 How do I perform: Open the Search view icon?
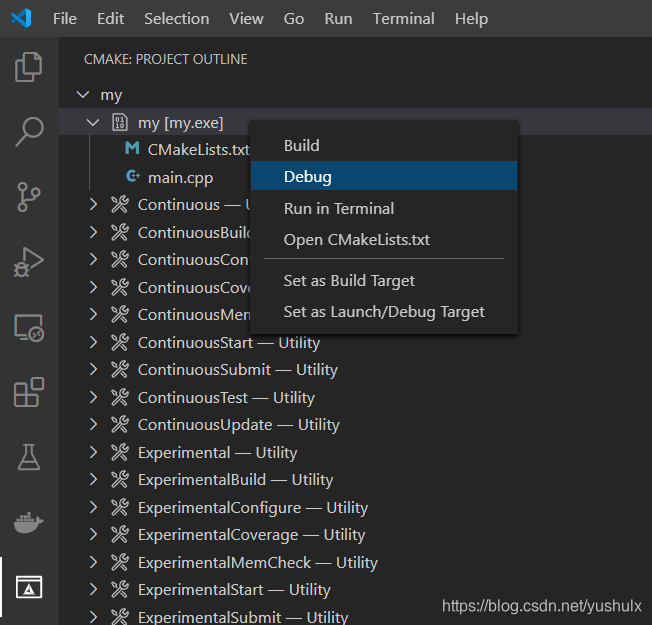[29, 131]
